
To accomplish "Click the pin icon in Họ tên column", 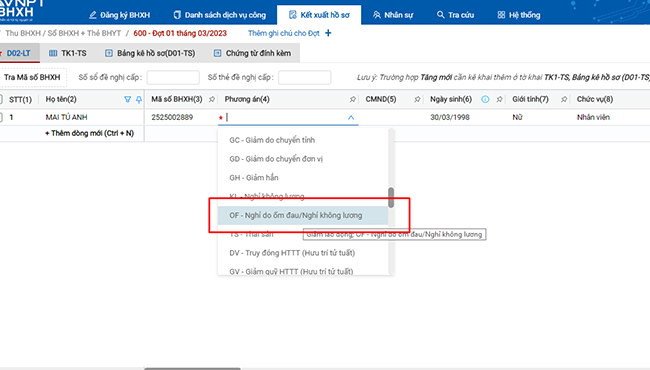I will [x=138, y=99].
